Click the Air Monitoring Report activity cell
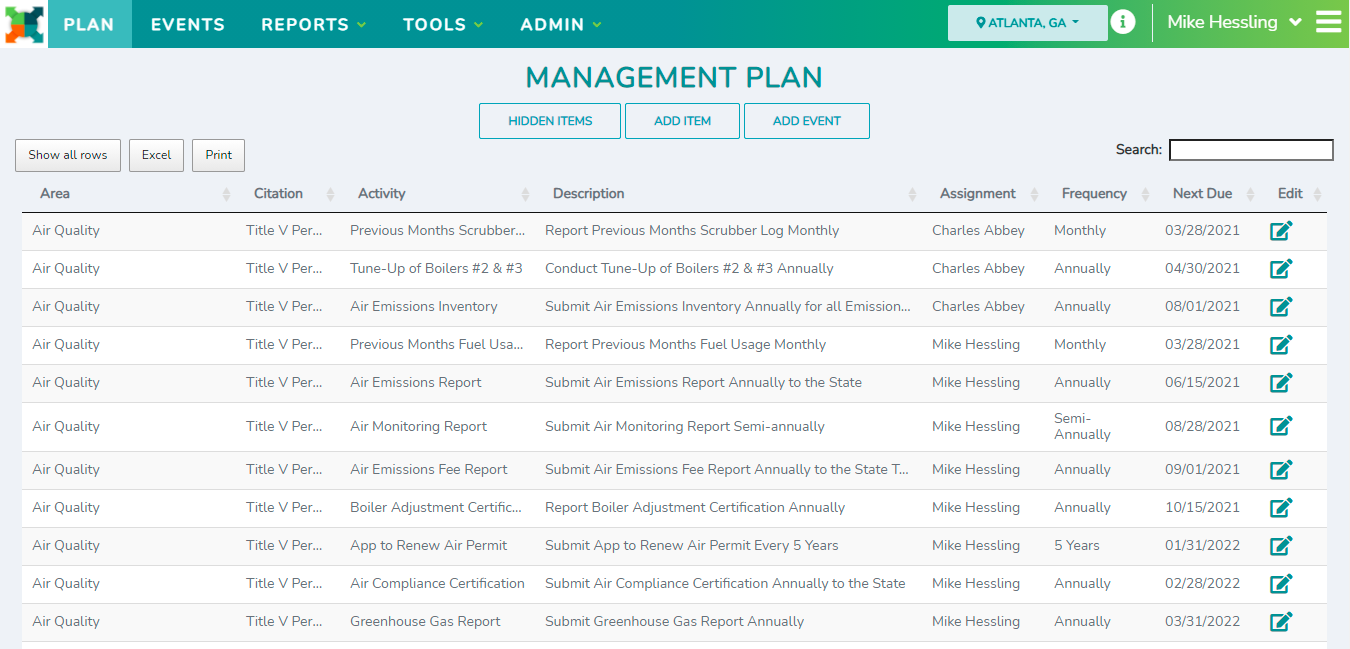Image resolution: width=1350 pixels, height=649 pixels. pos(418,427)
